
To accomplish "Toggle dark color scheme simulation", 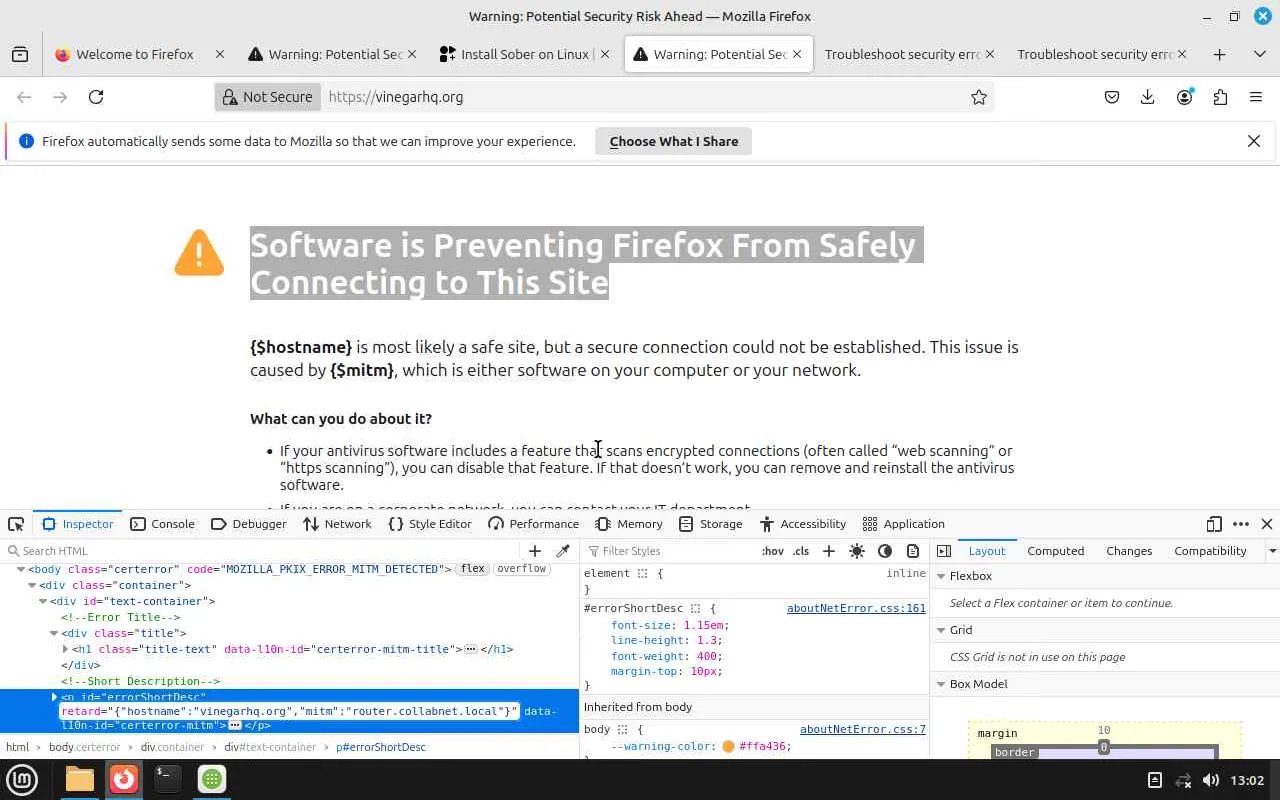I will click(885, 551).
